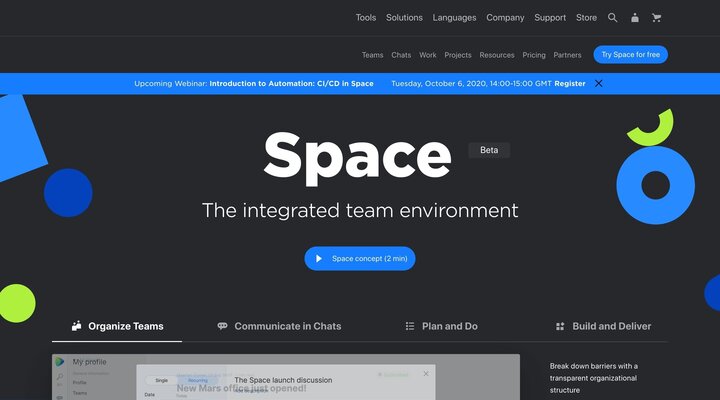Dismiss the webinar banner with X
This screenshot has height=400, width=720.
point(599,83)
